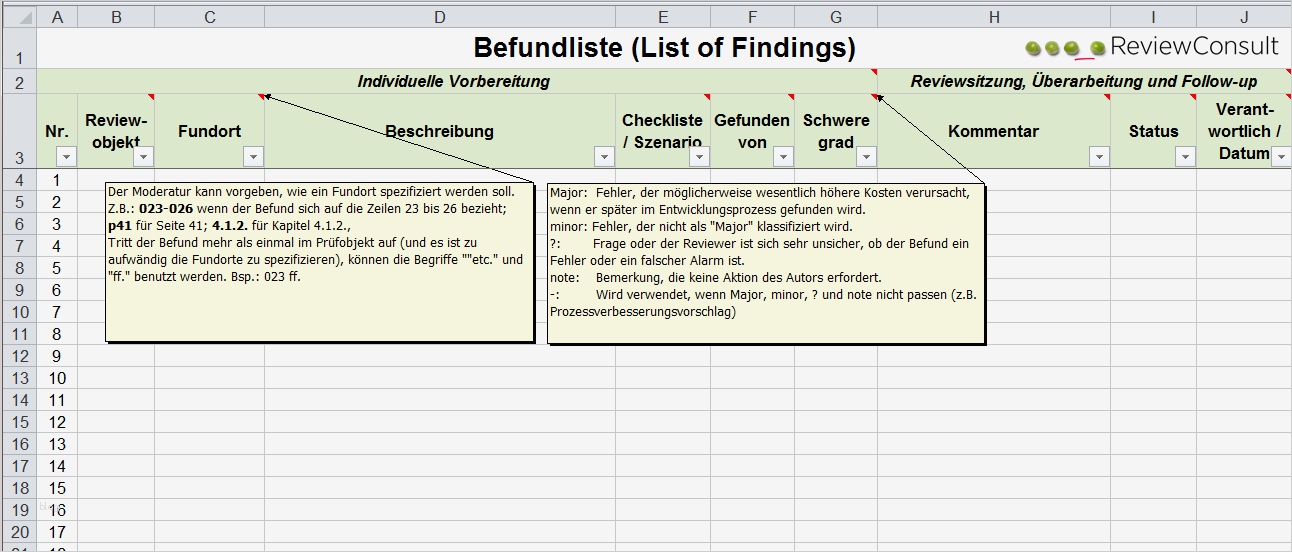Image resolution: width=1292 pixels, height=552 pixels.
Task: Select column D header
Action: point(440,17)
